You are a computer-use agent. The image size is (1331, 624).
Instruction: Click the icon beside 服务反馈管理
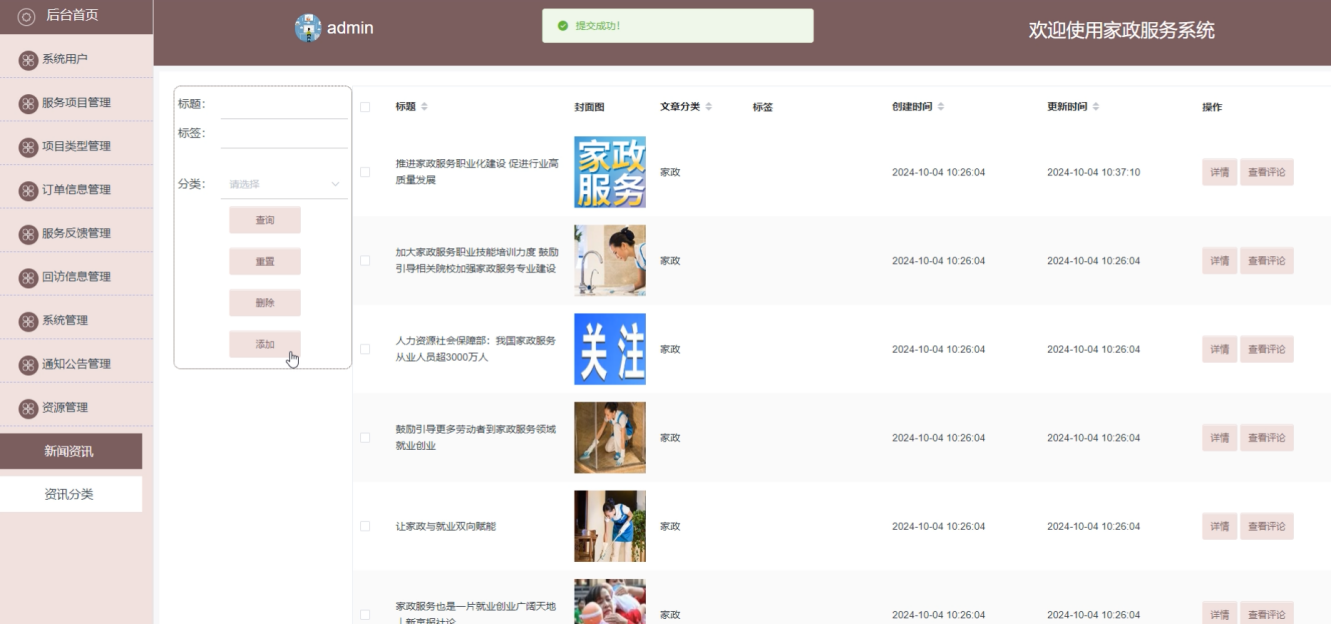coord(29,234)
